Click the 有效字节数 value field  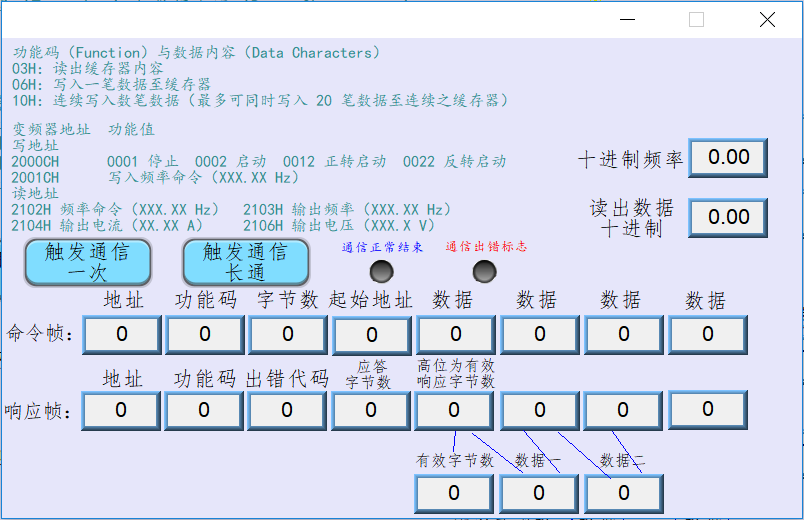pos(454,493)
